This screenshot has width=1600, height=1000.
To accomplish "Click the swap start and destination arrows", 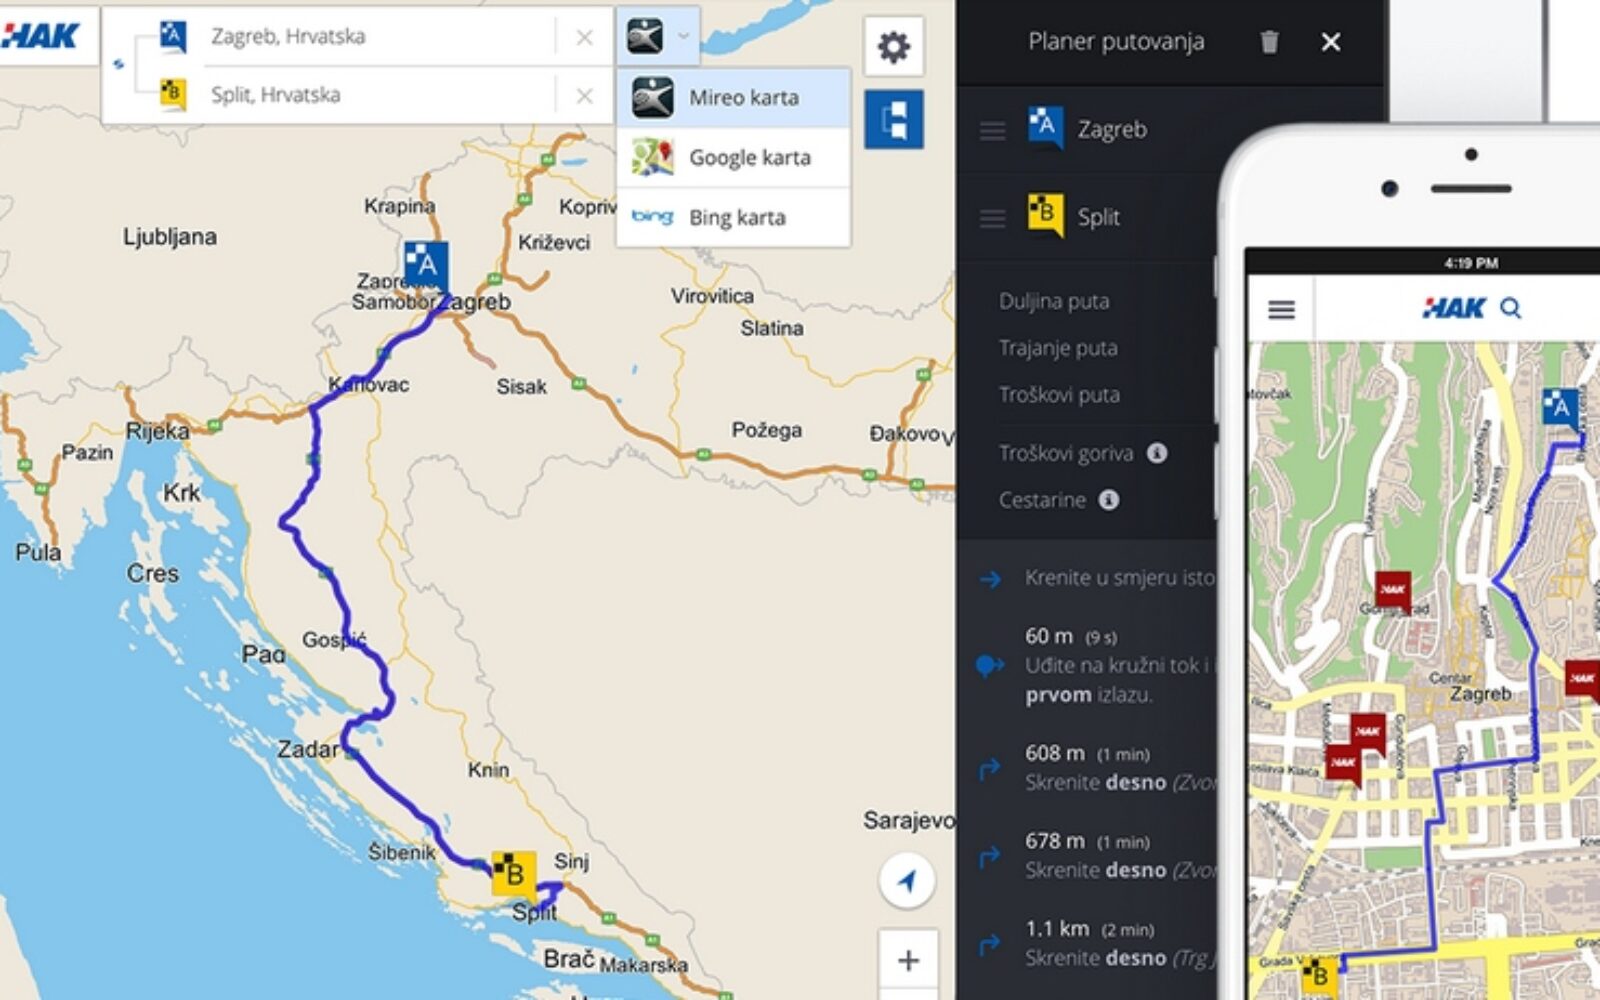I will point(119,64).
